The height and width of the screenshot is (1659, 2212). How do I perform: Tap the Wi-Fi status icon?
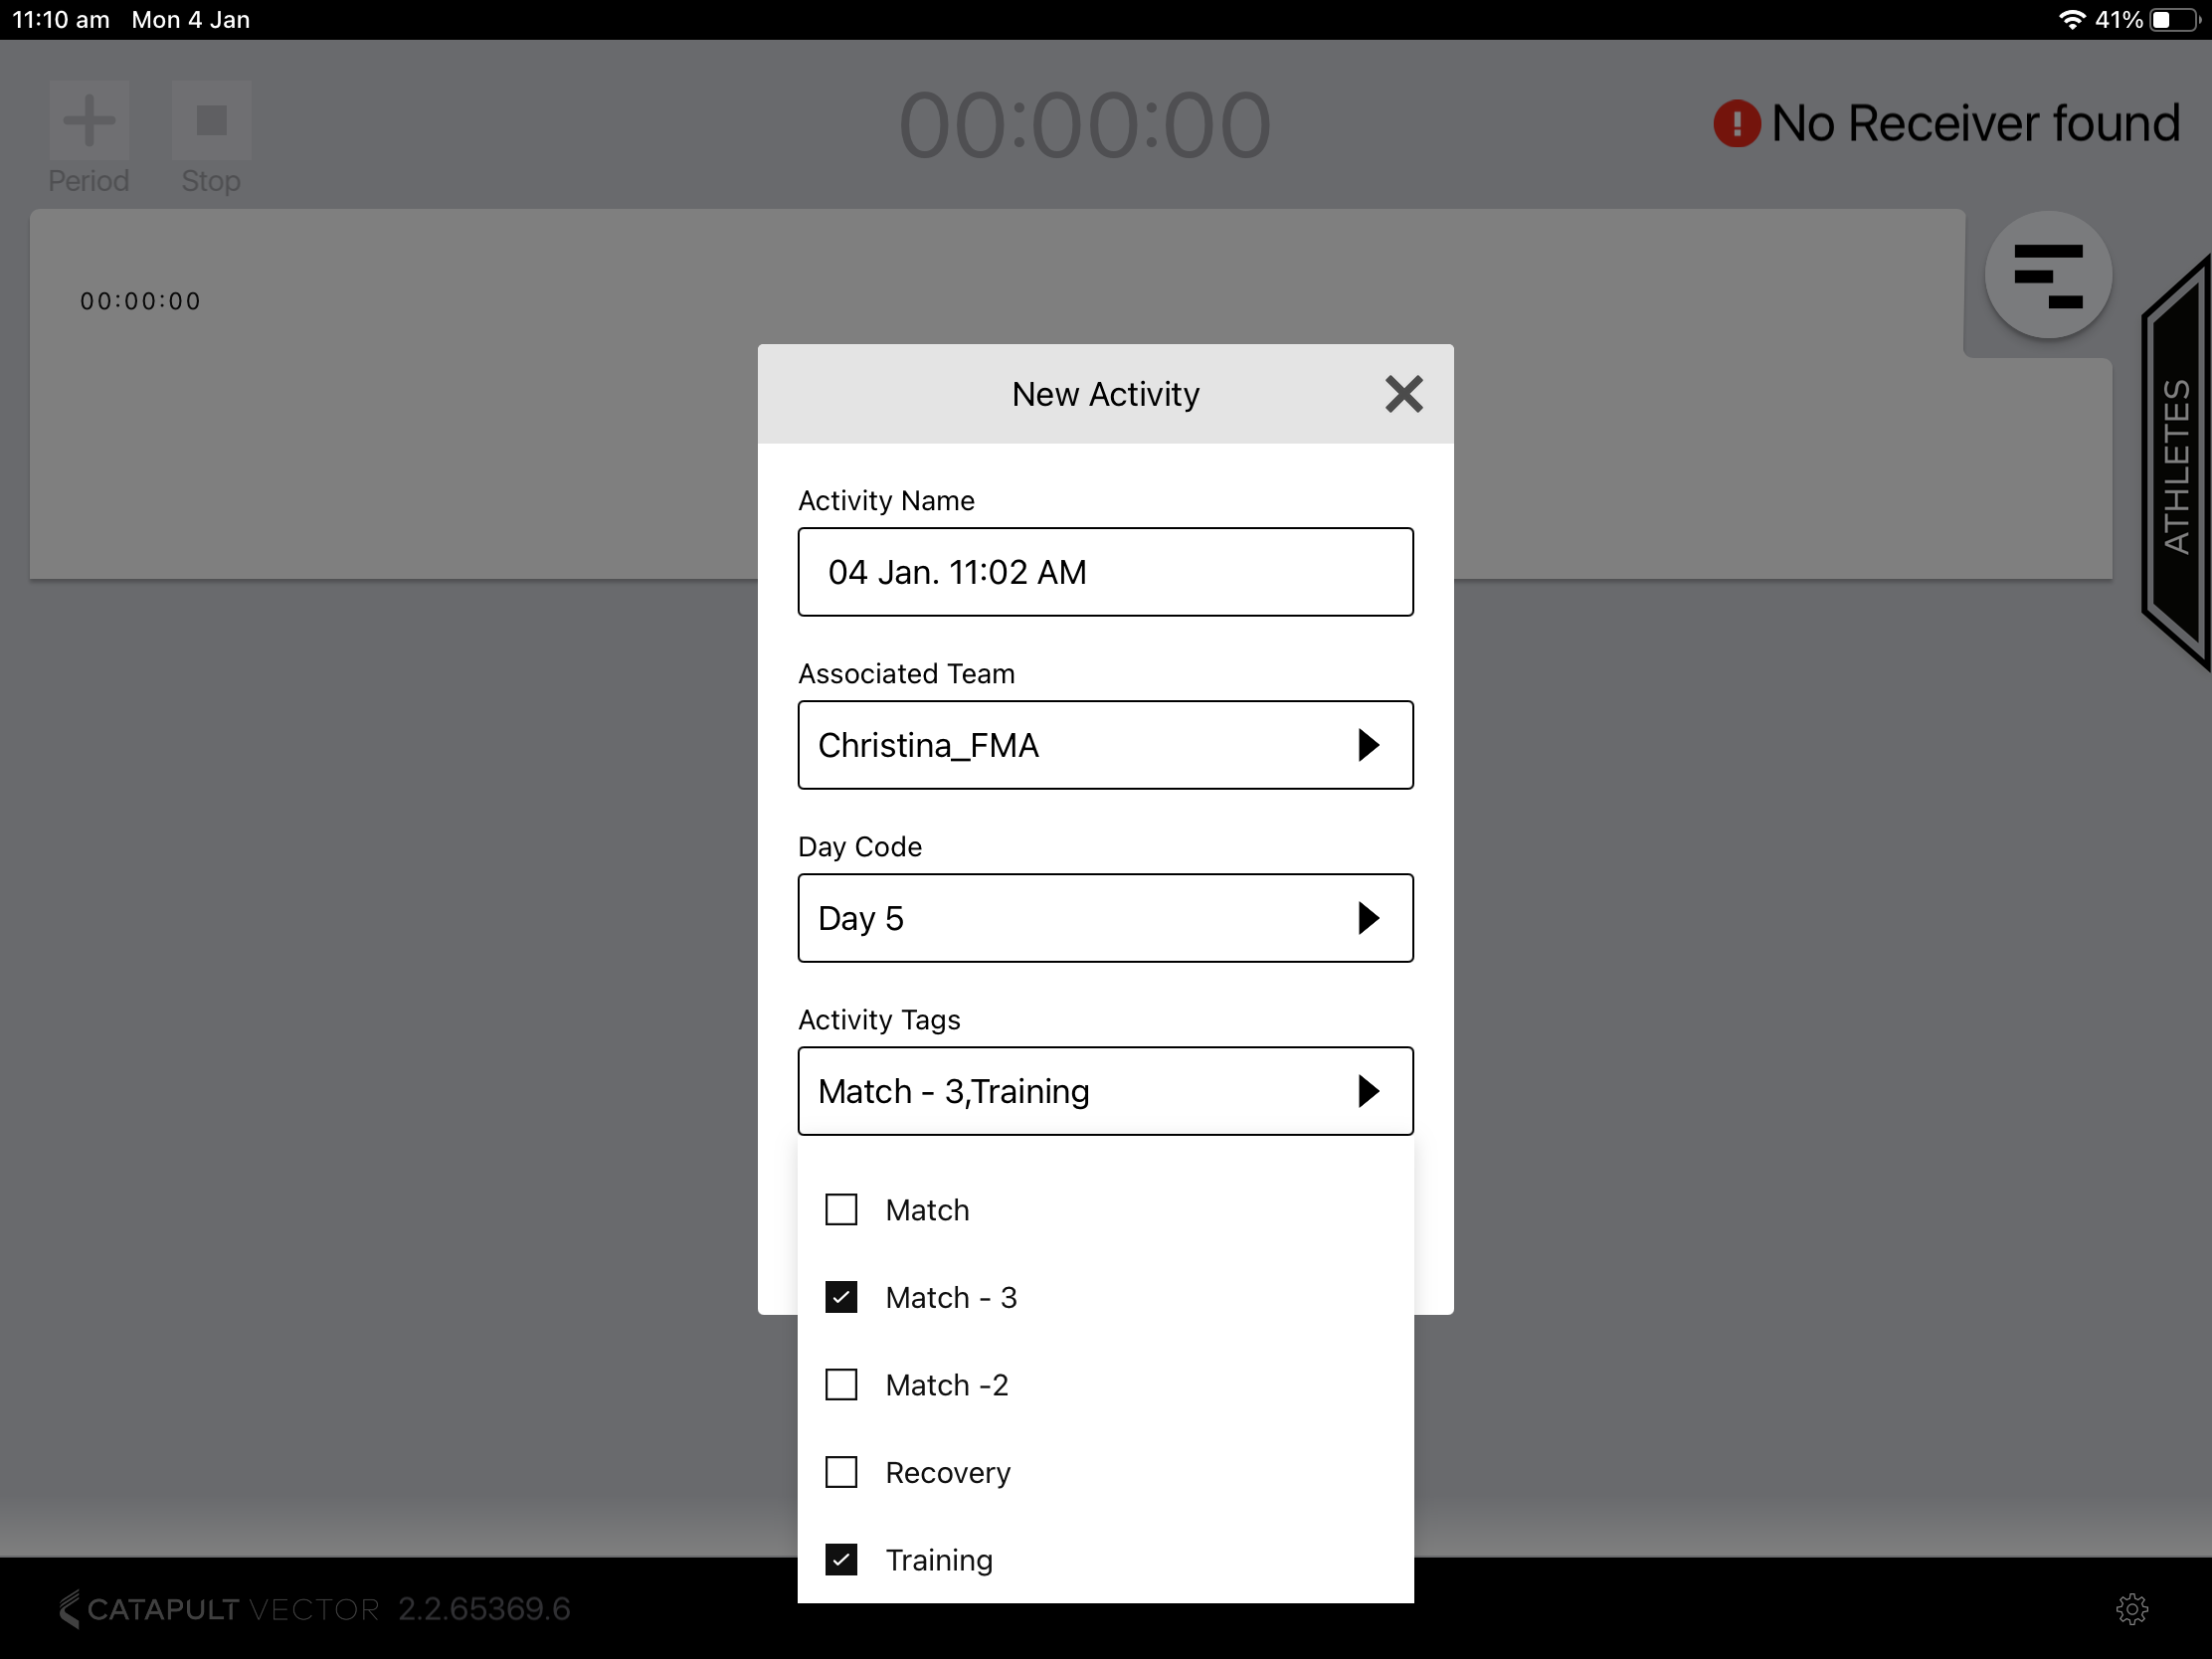(2072, 20)
